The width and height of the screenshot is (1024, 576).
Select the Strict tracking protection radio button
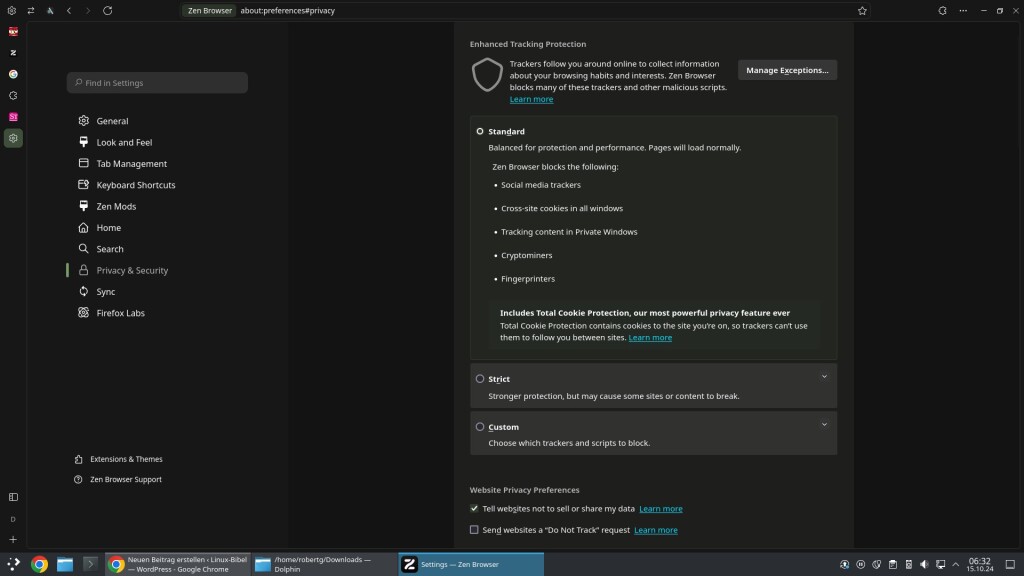point(480,379)
